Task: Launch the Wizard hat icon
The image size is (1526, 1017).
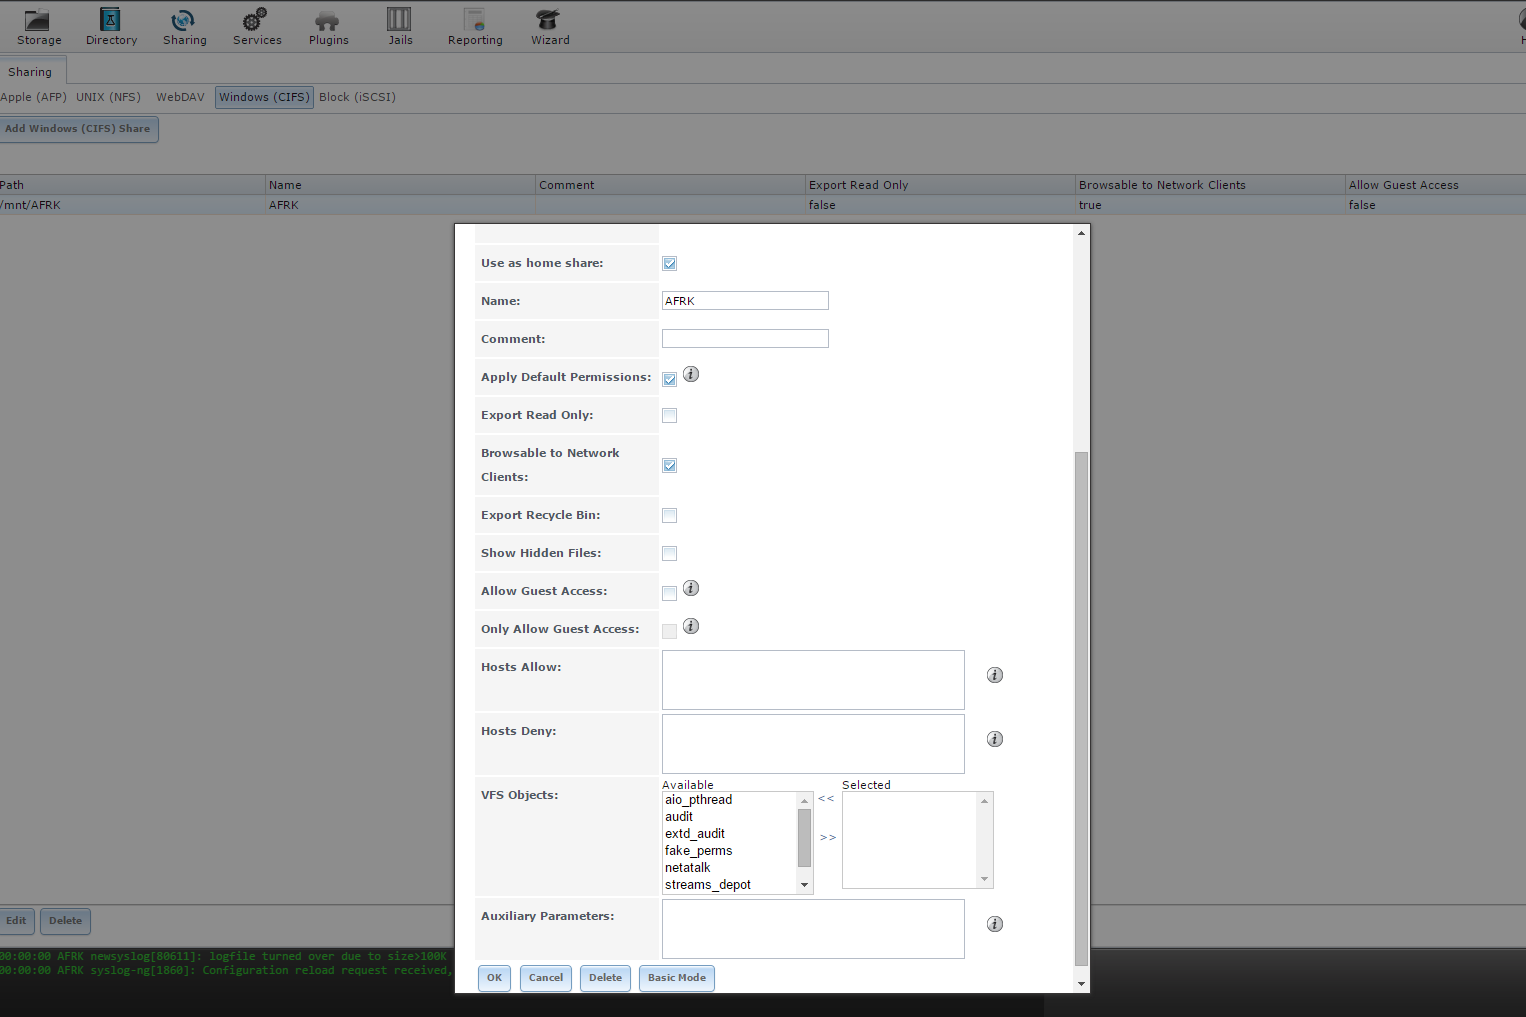Action: pyautogui.click(x=549, y=20)
